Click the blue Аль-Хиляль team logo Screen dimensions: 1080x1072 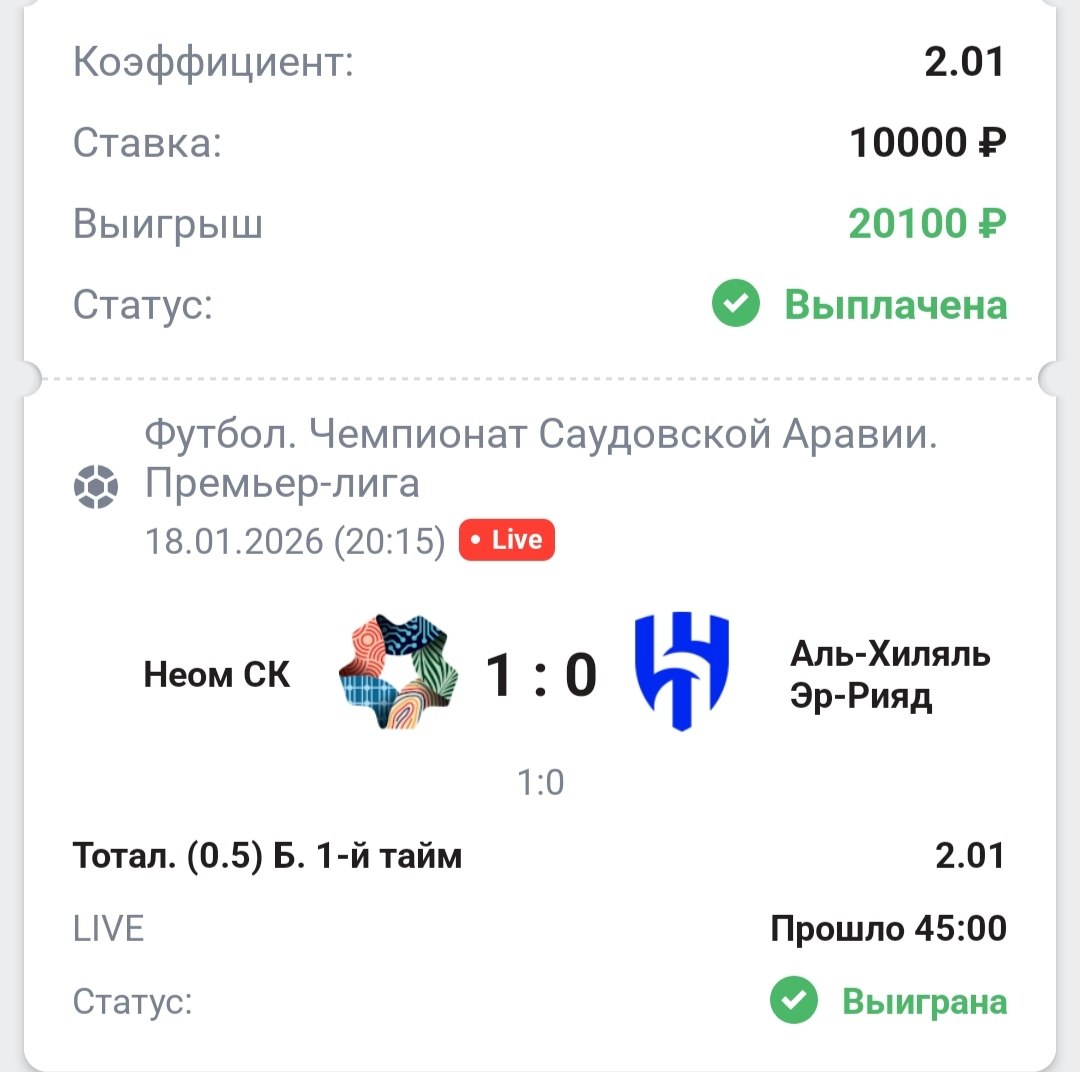pos(682,672)
